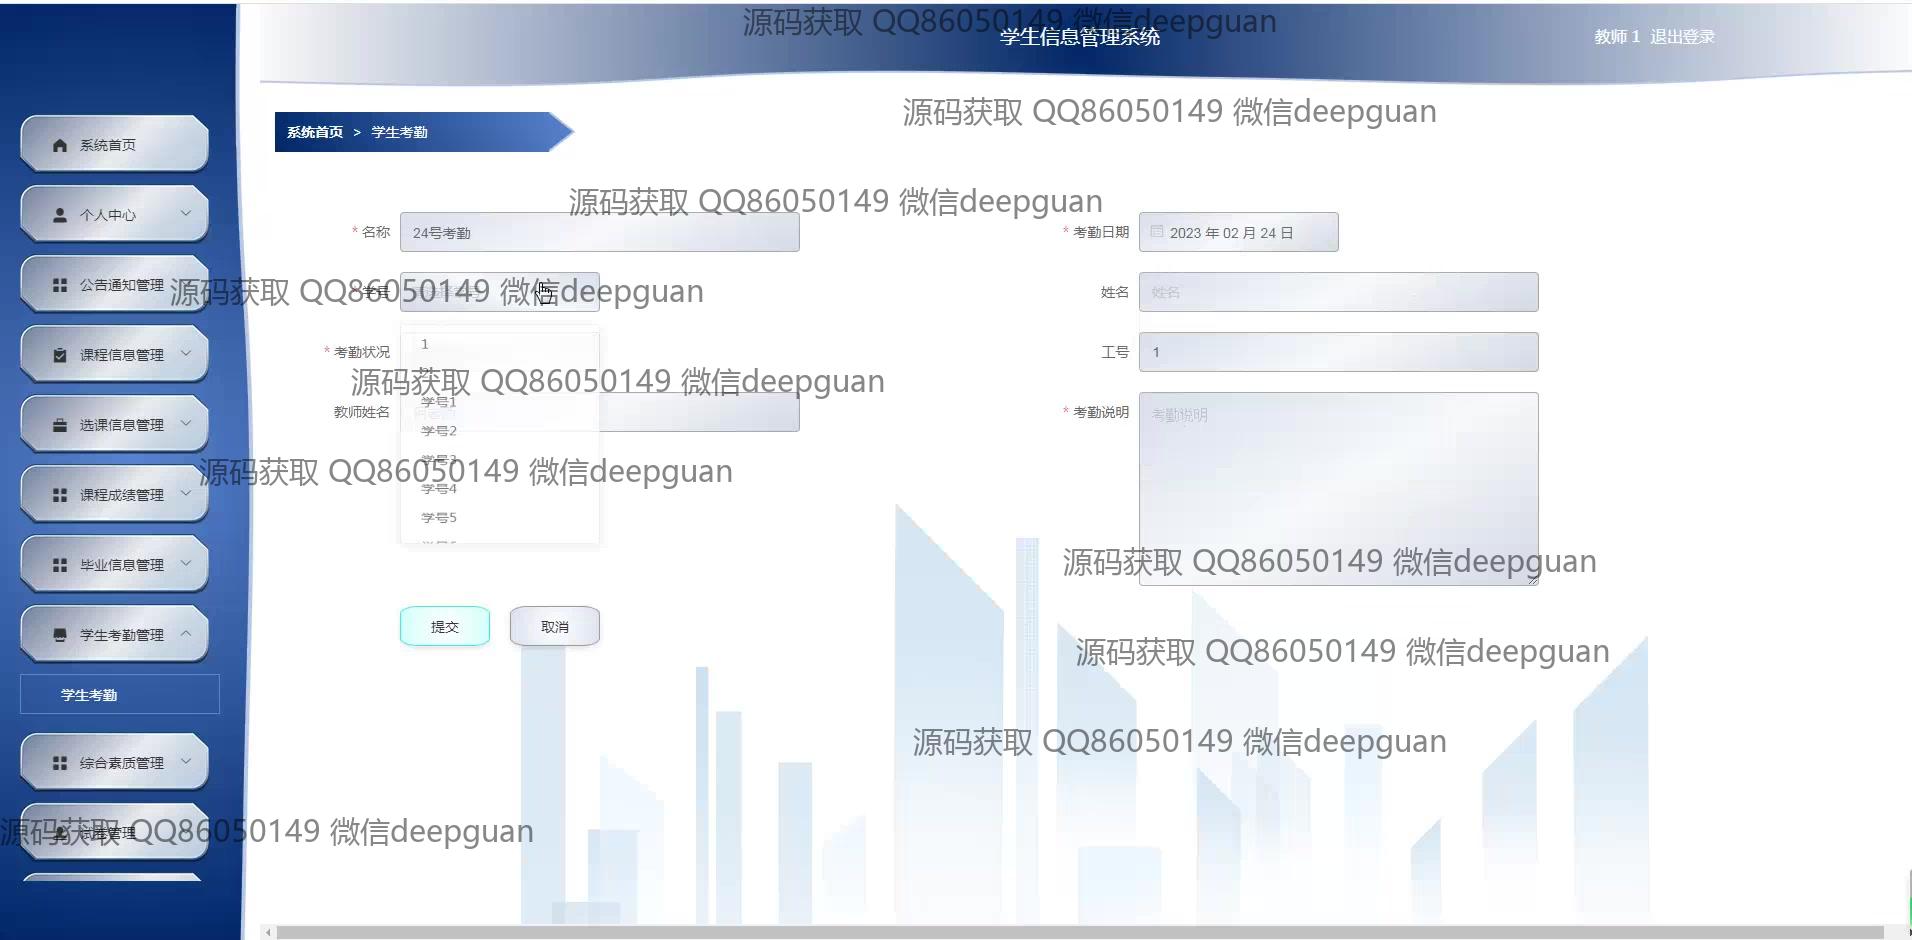
Task: Expand the 个人中心 menu chevron
Action: tap(186, 213)
